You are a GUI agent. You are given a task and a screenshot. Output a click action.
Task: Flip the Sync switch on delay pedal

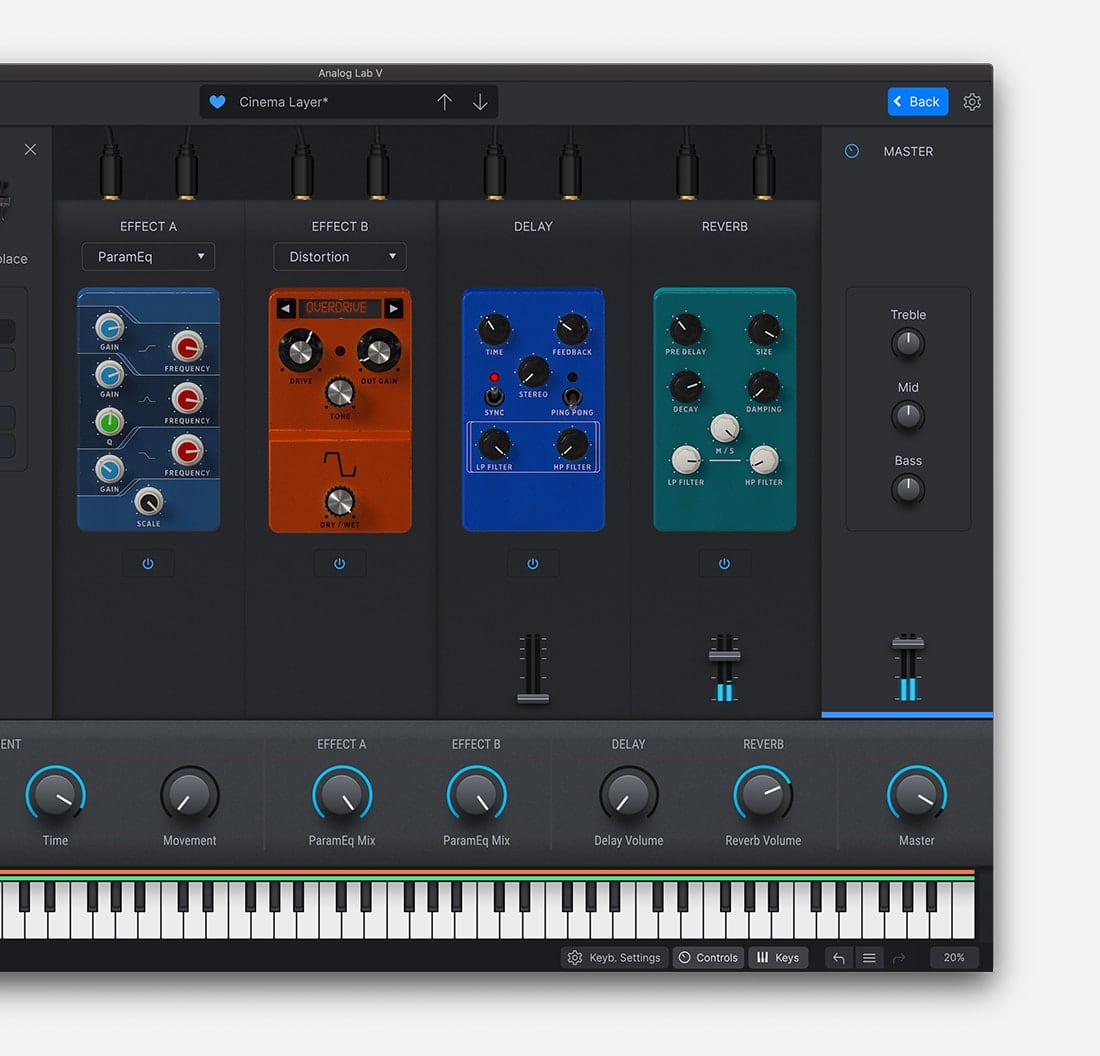(494, 396)
